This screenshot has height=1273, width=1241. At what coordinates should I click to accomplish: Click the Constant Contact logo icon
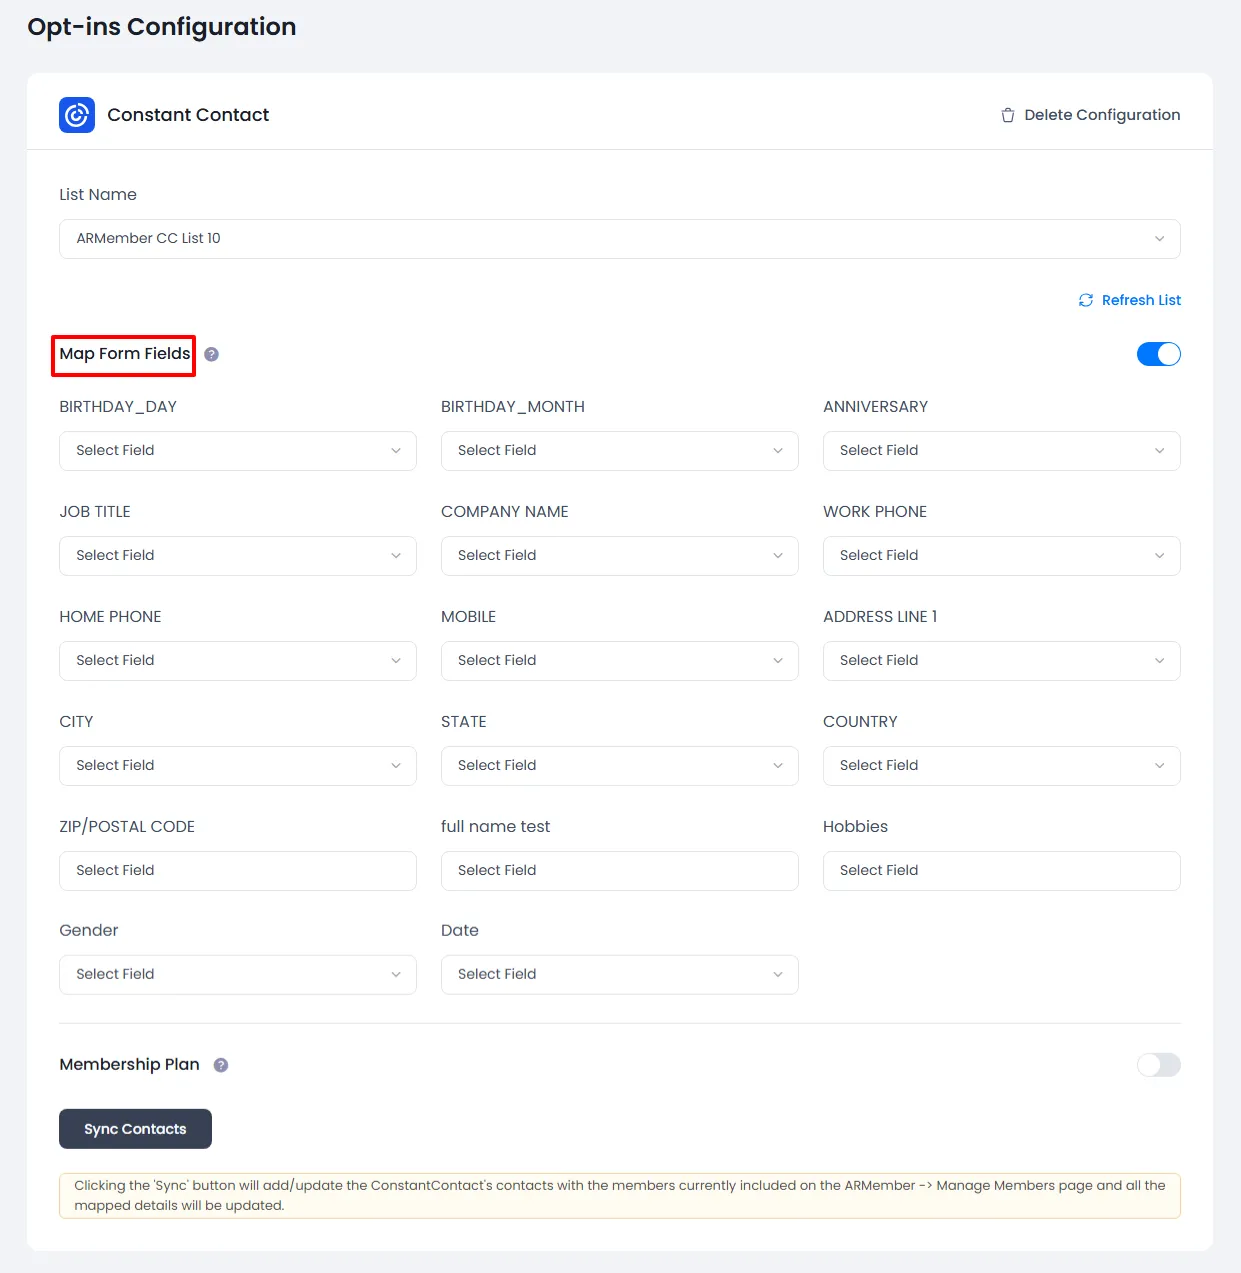(x=77, y=115)
